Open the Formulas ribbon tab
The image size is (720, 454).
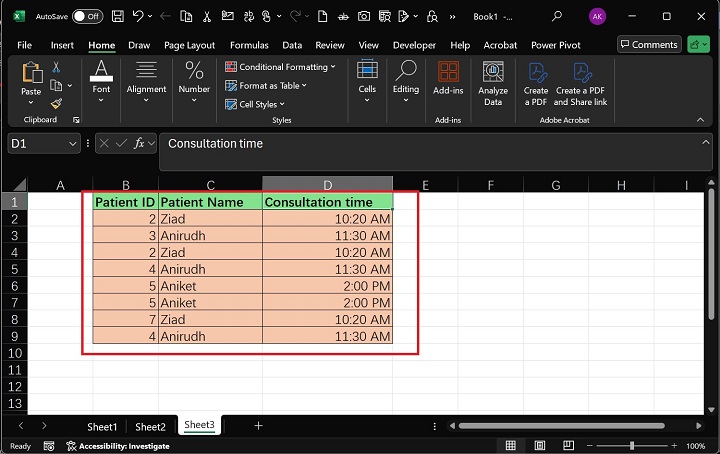(248, 45)
